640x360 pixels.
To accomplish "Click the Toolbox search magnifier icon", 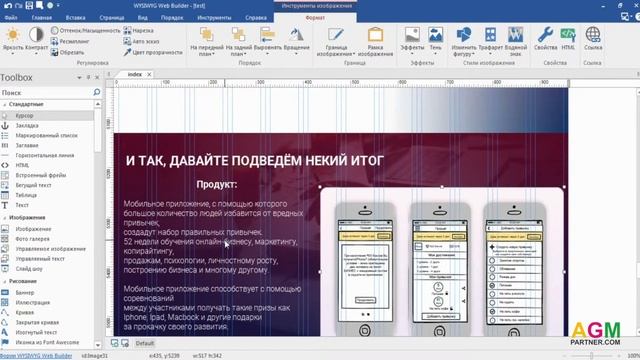I will (97, 92).
